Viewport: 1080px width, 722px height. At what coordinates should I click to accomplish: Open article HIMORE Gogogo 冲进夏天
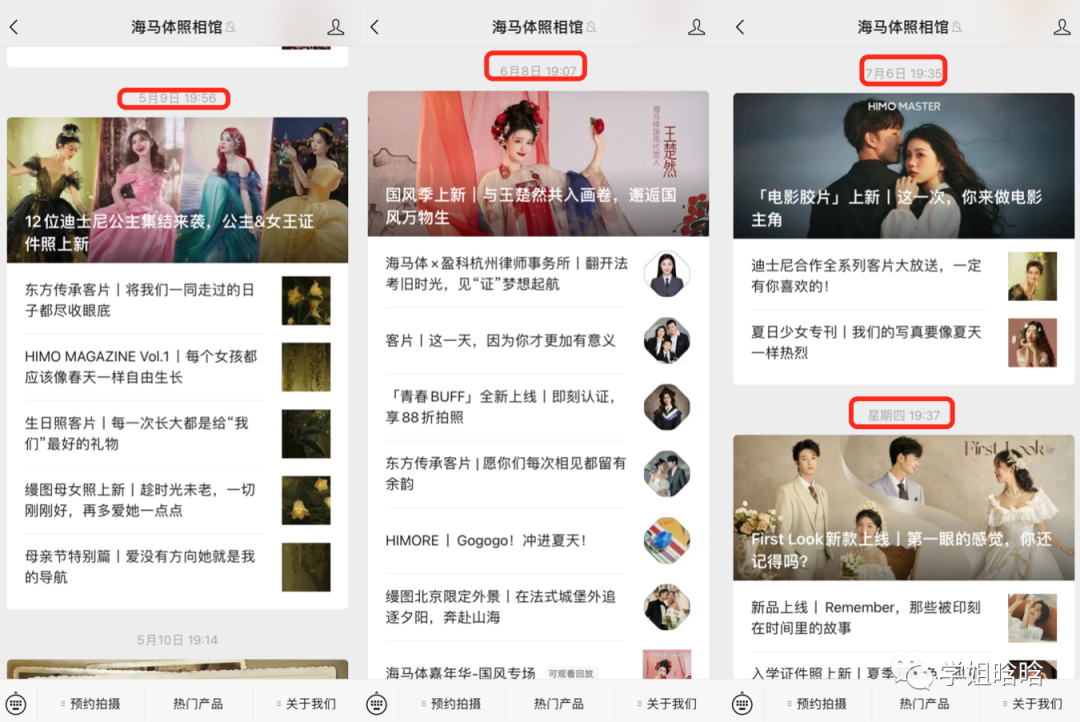click(x=538, y=541)
